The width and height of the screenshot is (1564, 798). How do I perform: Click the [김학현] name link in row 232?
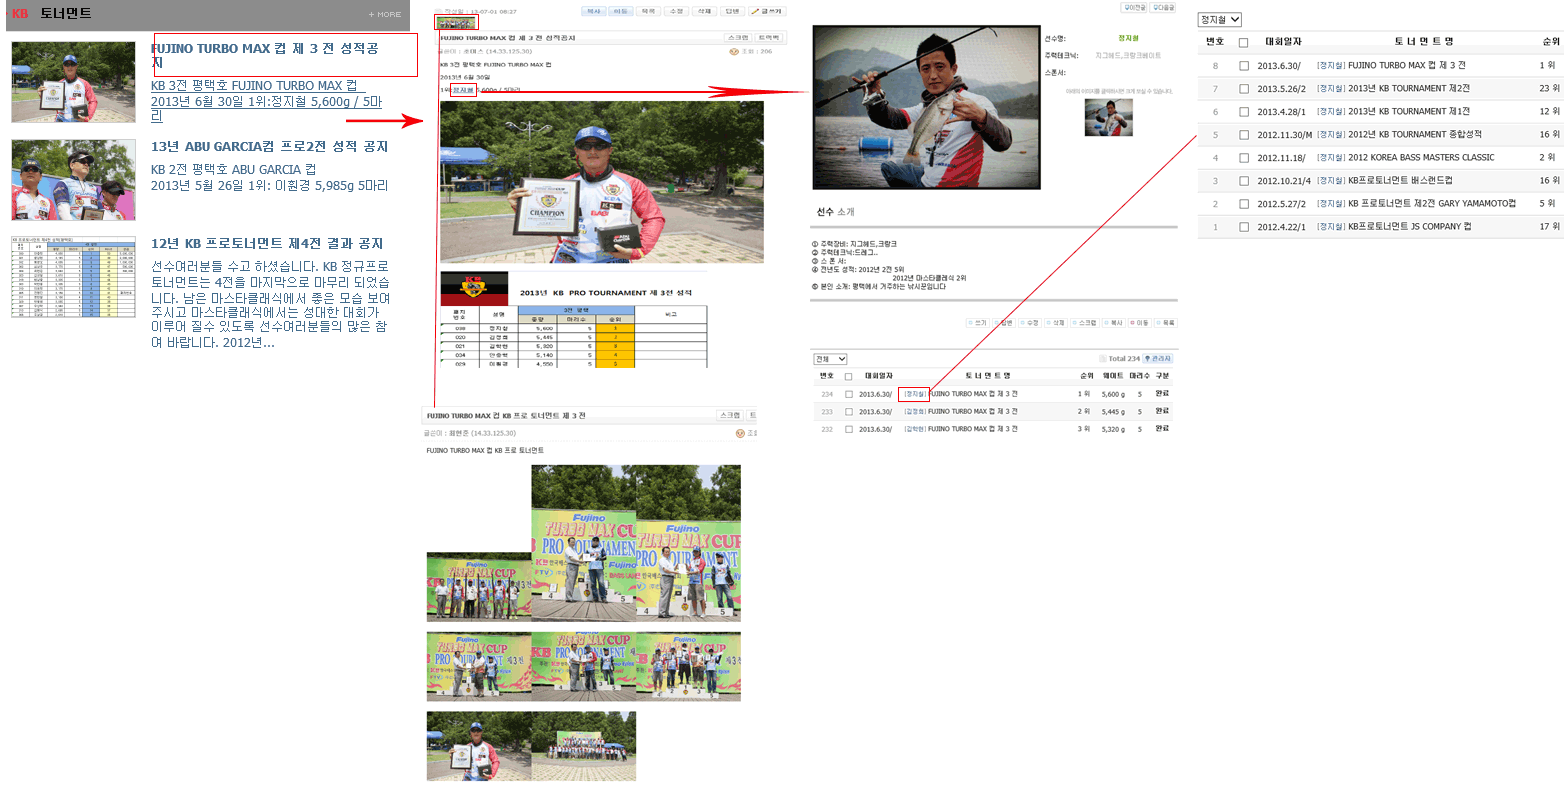tap(914, 429)
